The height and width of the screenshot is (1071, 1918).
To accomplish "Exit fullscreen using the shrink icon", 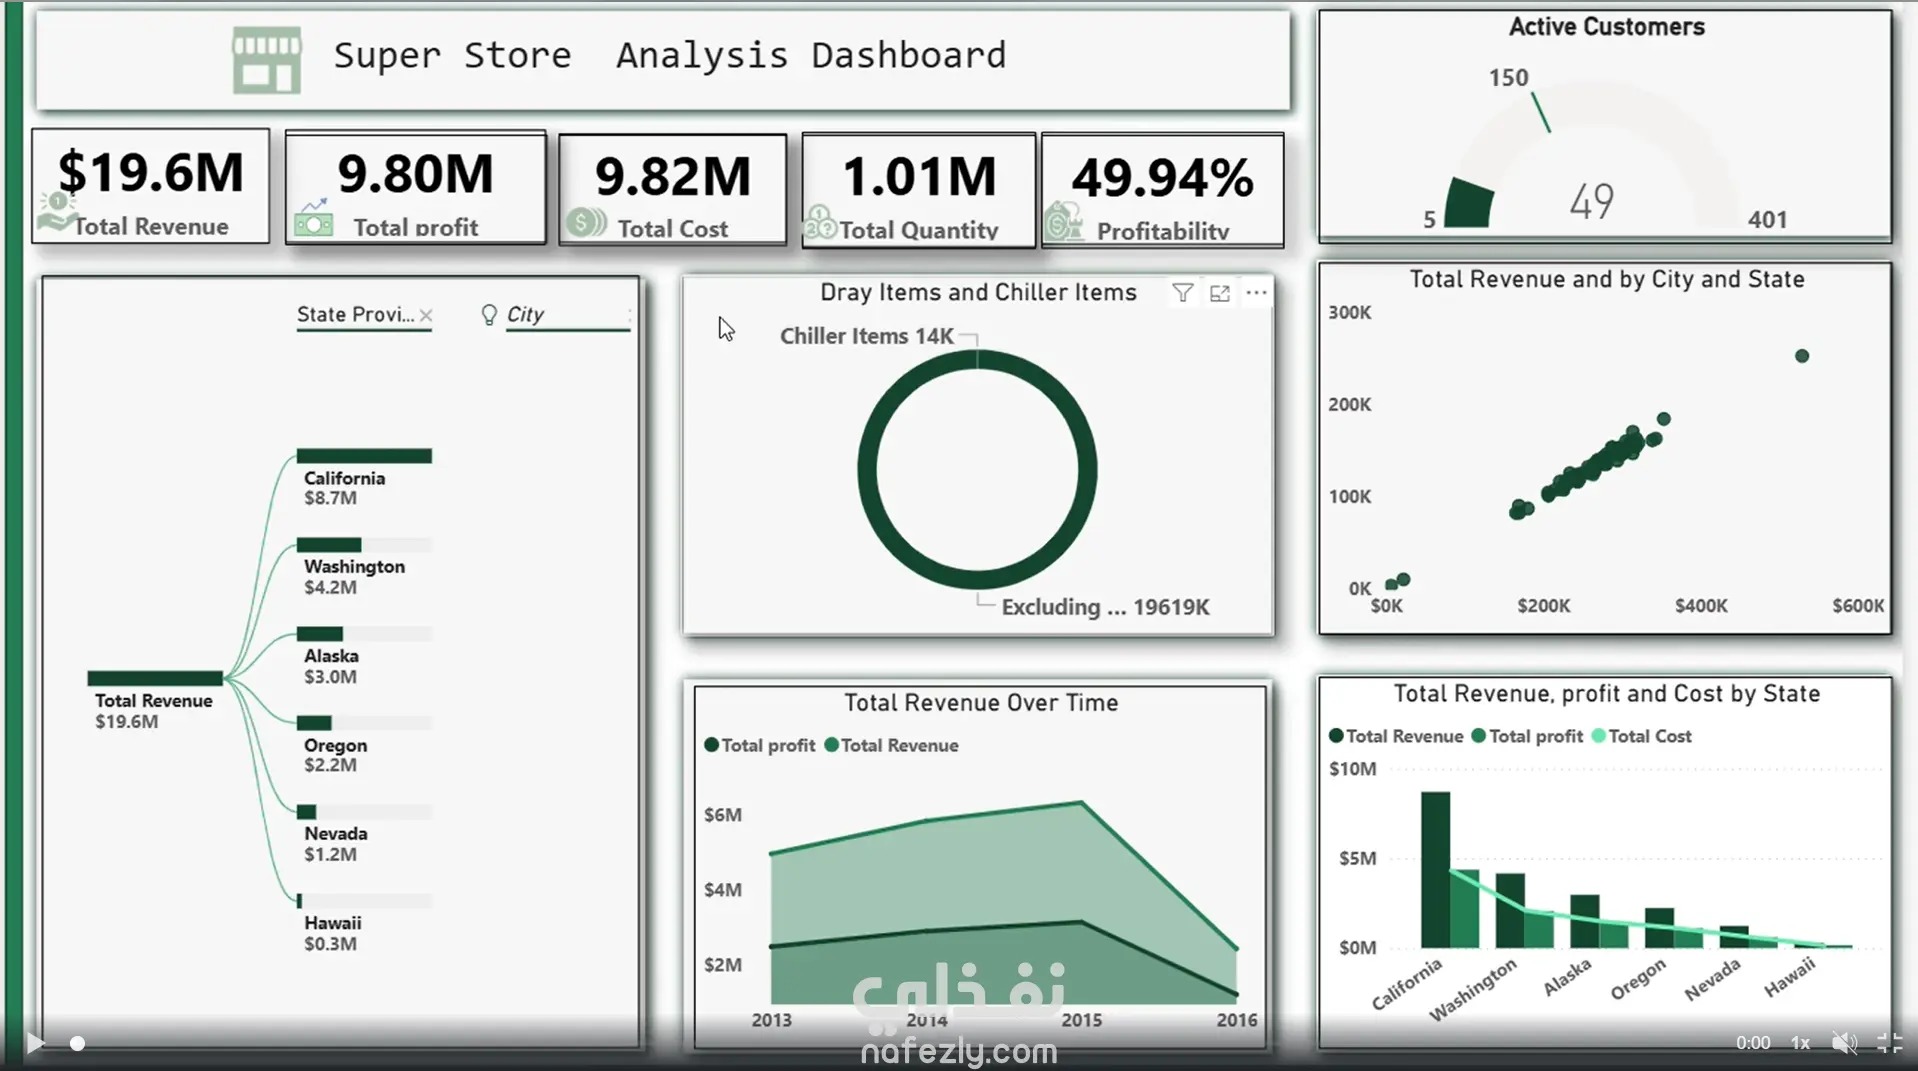I will point(1889,1043).
